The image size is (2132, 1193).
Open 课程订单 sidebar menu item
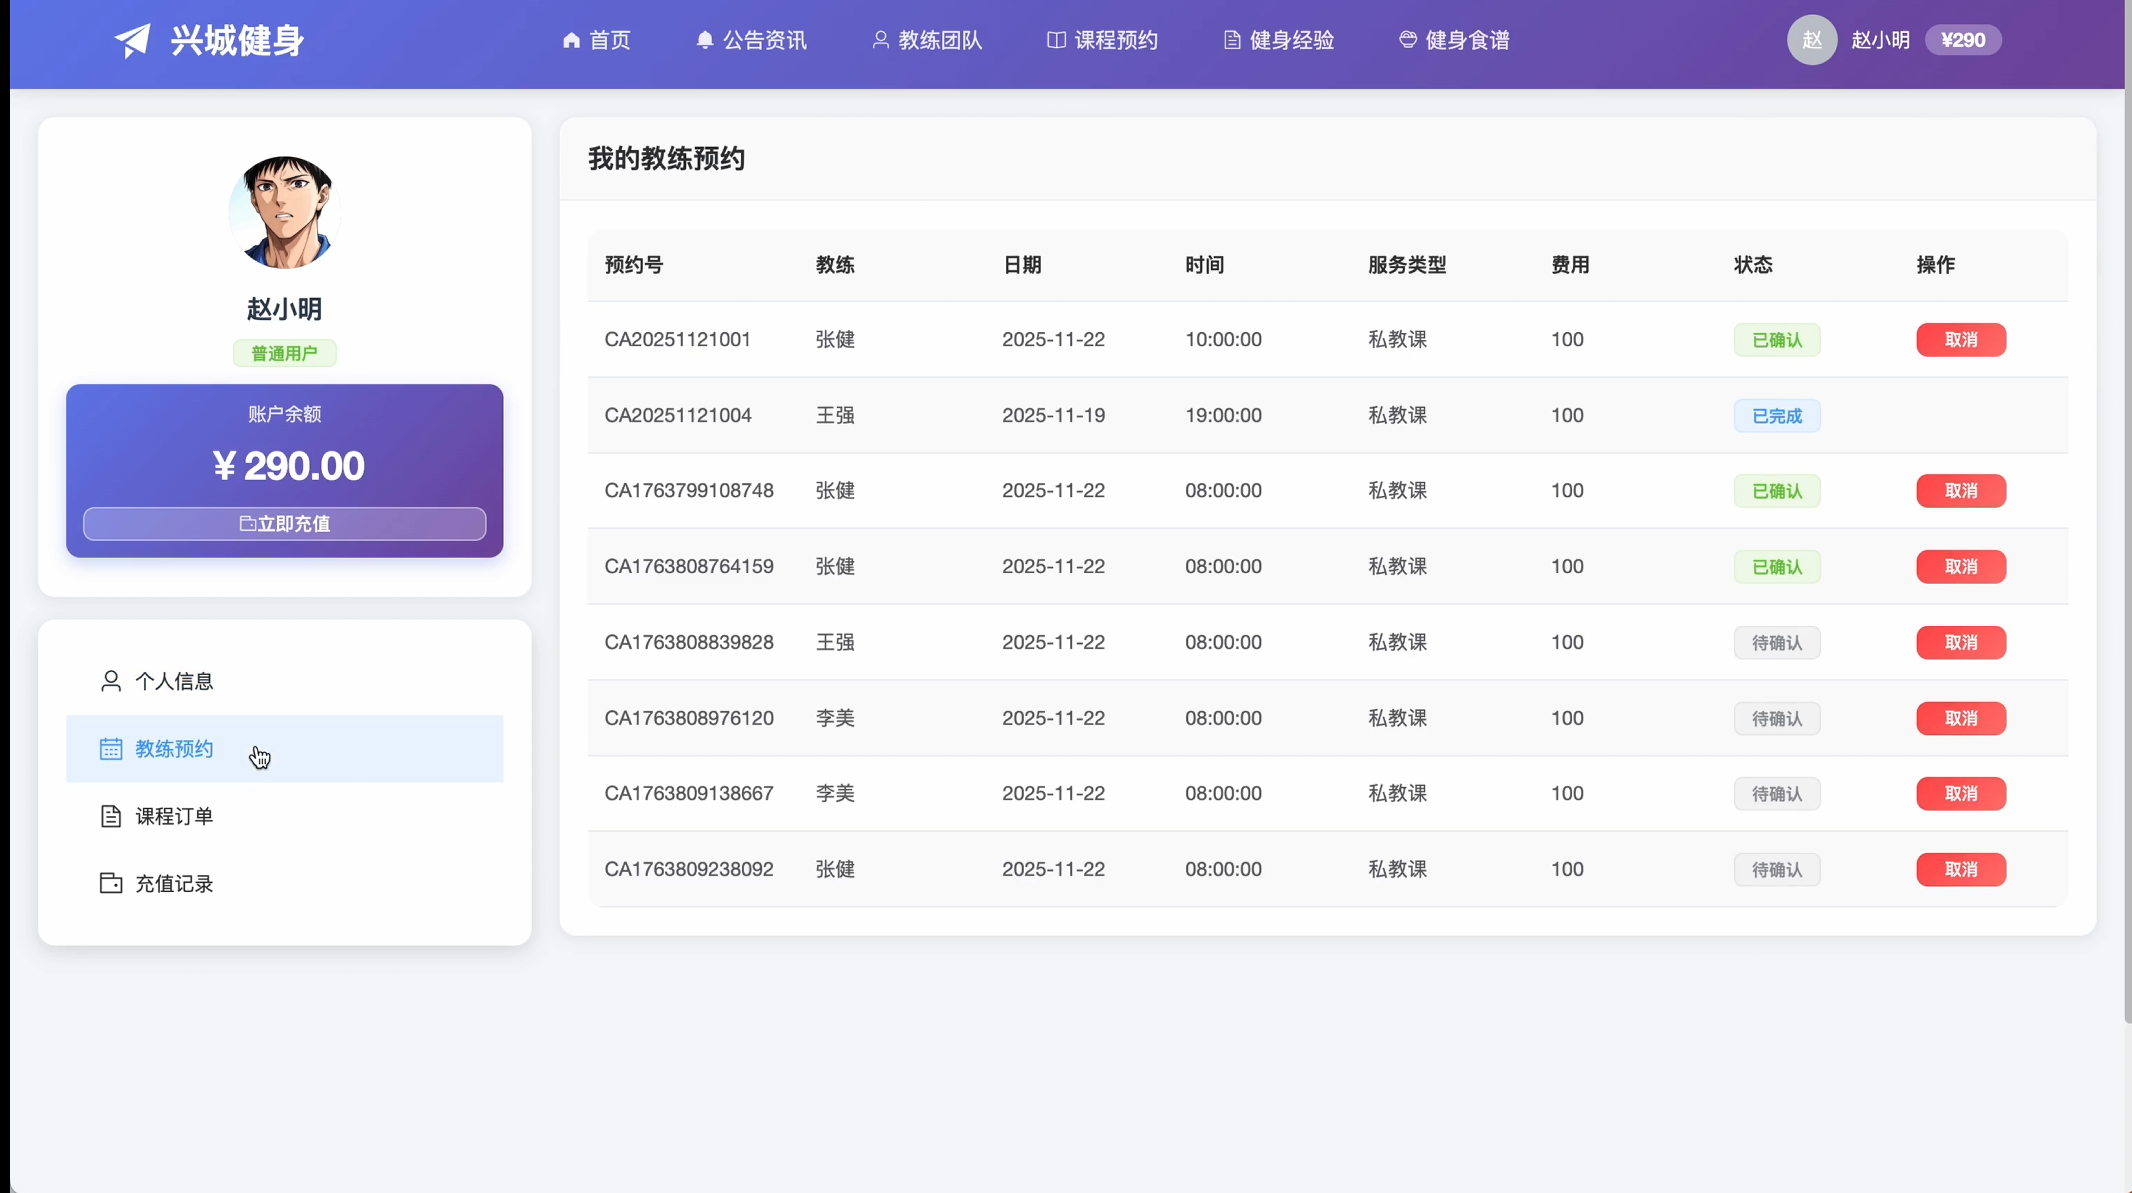pyautogui.click(x=174, y=816)
